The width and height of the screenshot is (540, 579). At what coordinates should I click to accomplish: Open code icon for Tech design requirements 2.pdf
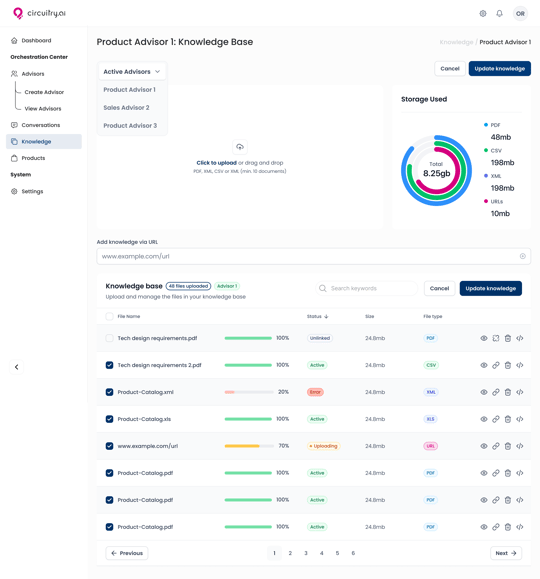coord(520,365)
